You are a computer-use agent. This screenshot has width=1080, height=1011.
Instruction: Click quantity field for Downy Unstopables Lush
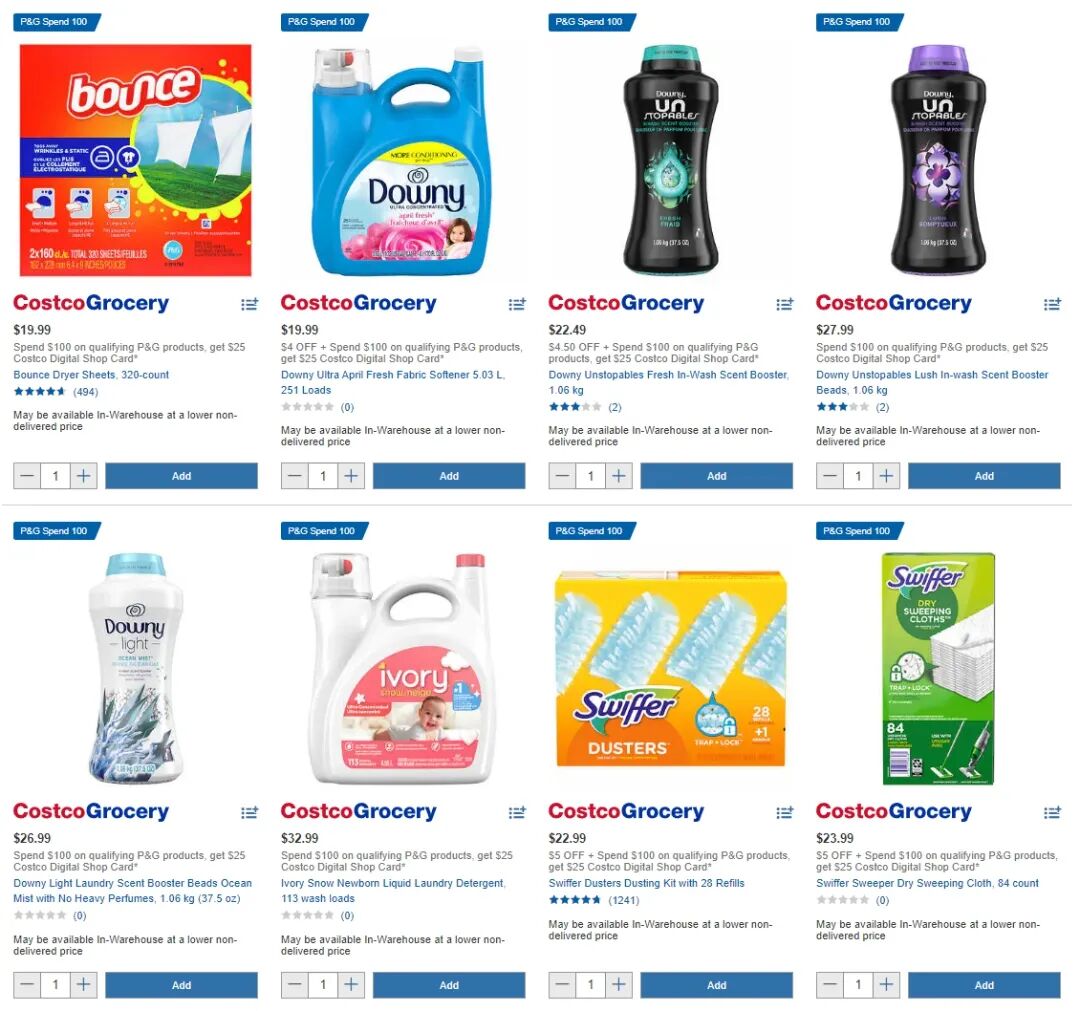(858, 476)
